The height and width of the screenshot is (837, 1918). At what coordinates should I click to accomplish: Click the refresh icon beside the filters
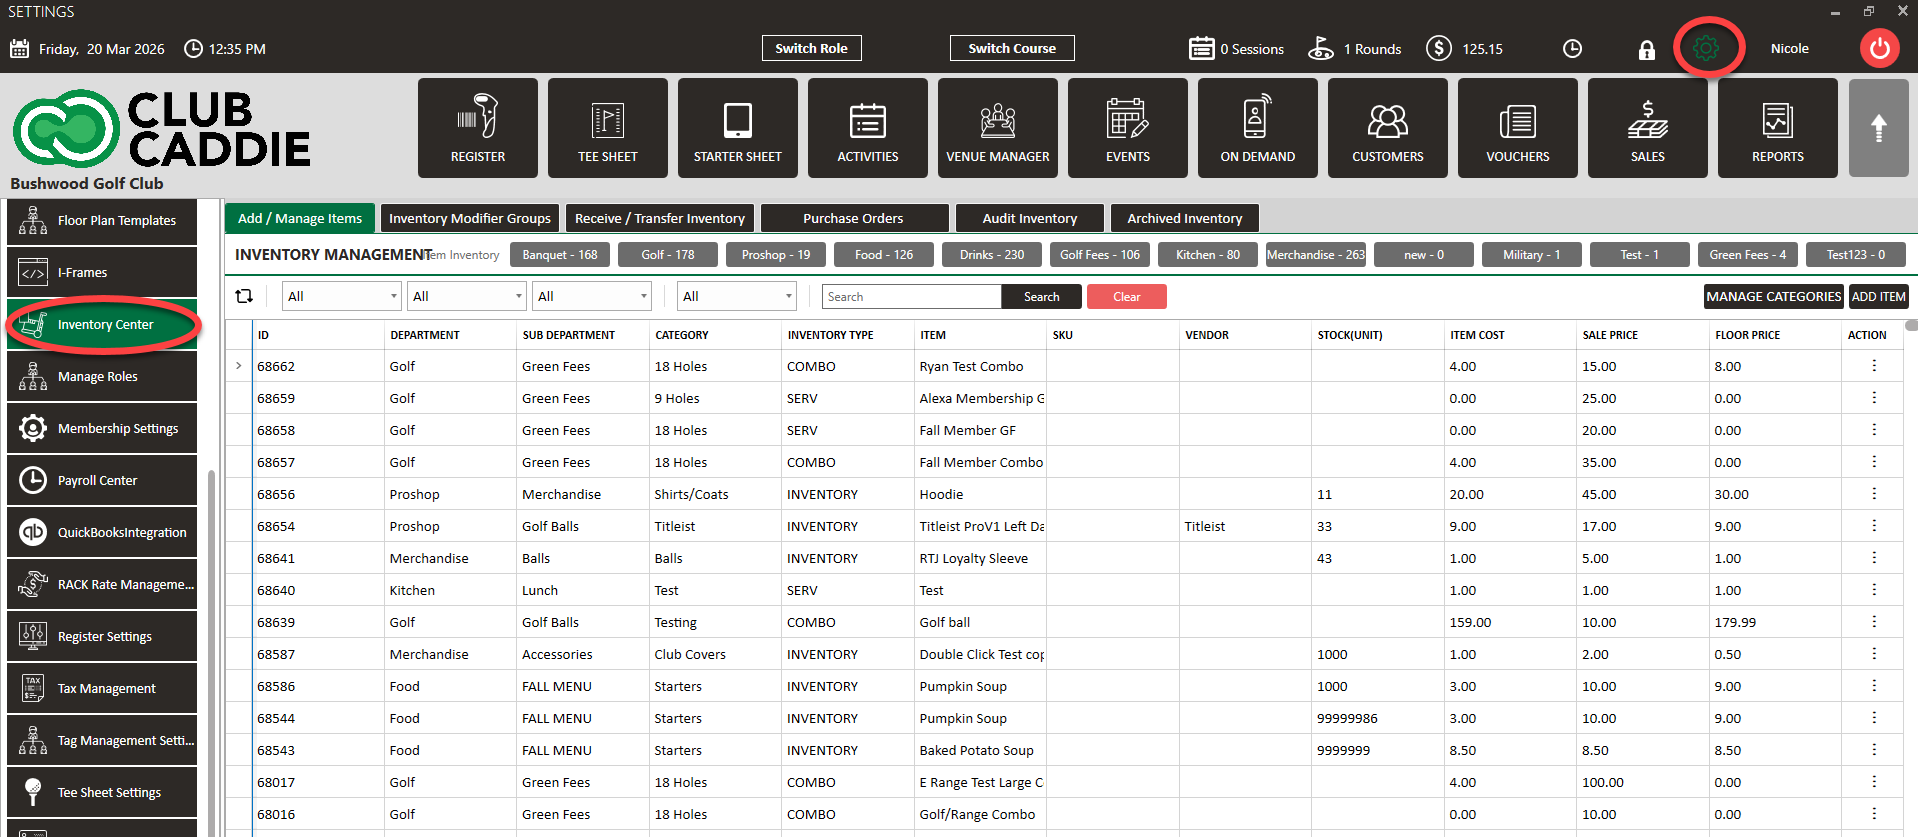(244, 296)
